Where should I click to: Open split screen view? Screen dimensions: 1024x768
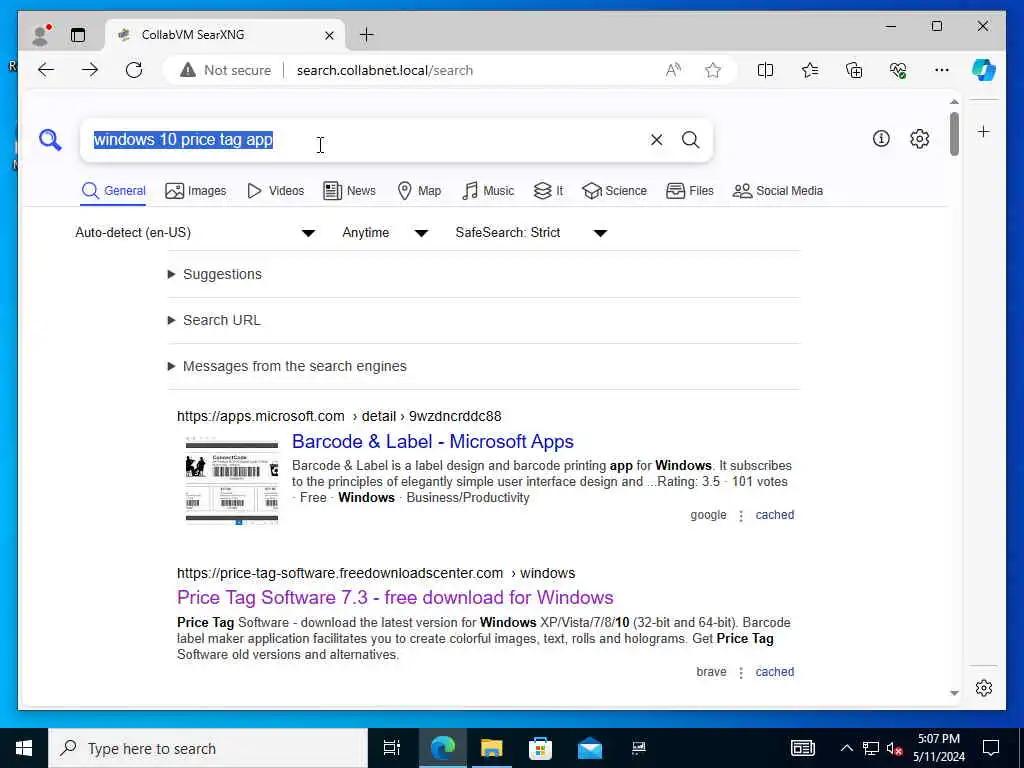765,70
